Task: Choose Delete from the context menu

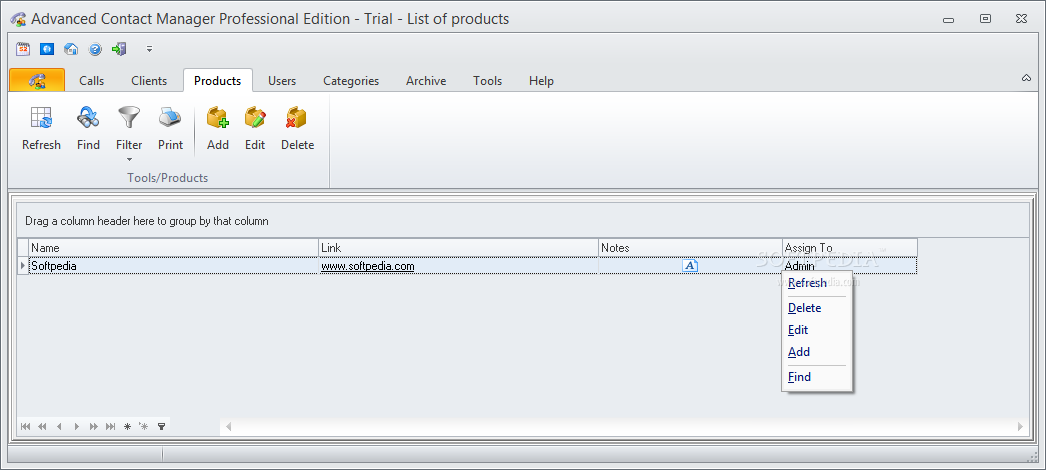Action: [x=805, y=308]
